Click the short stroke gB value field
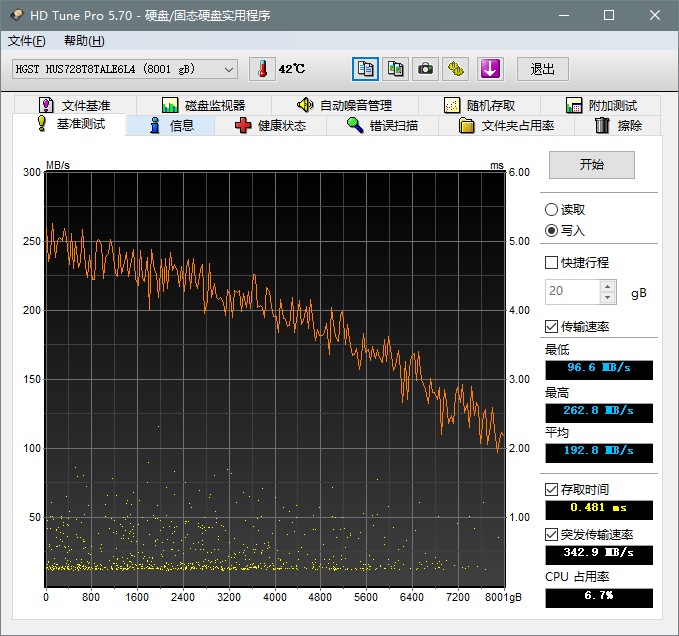Screen dimensions: 679x636 point(572,291)
